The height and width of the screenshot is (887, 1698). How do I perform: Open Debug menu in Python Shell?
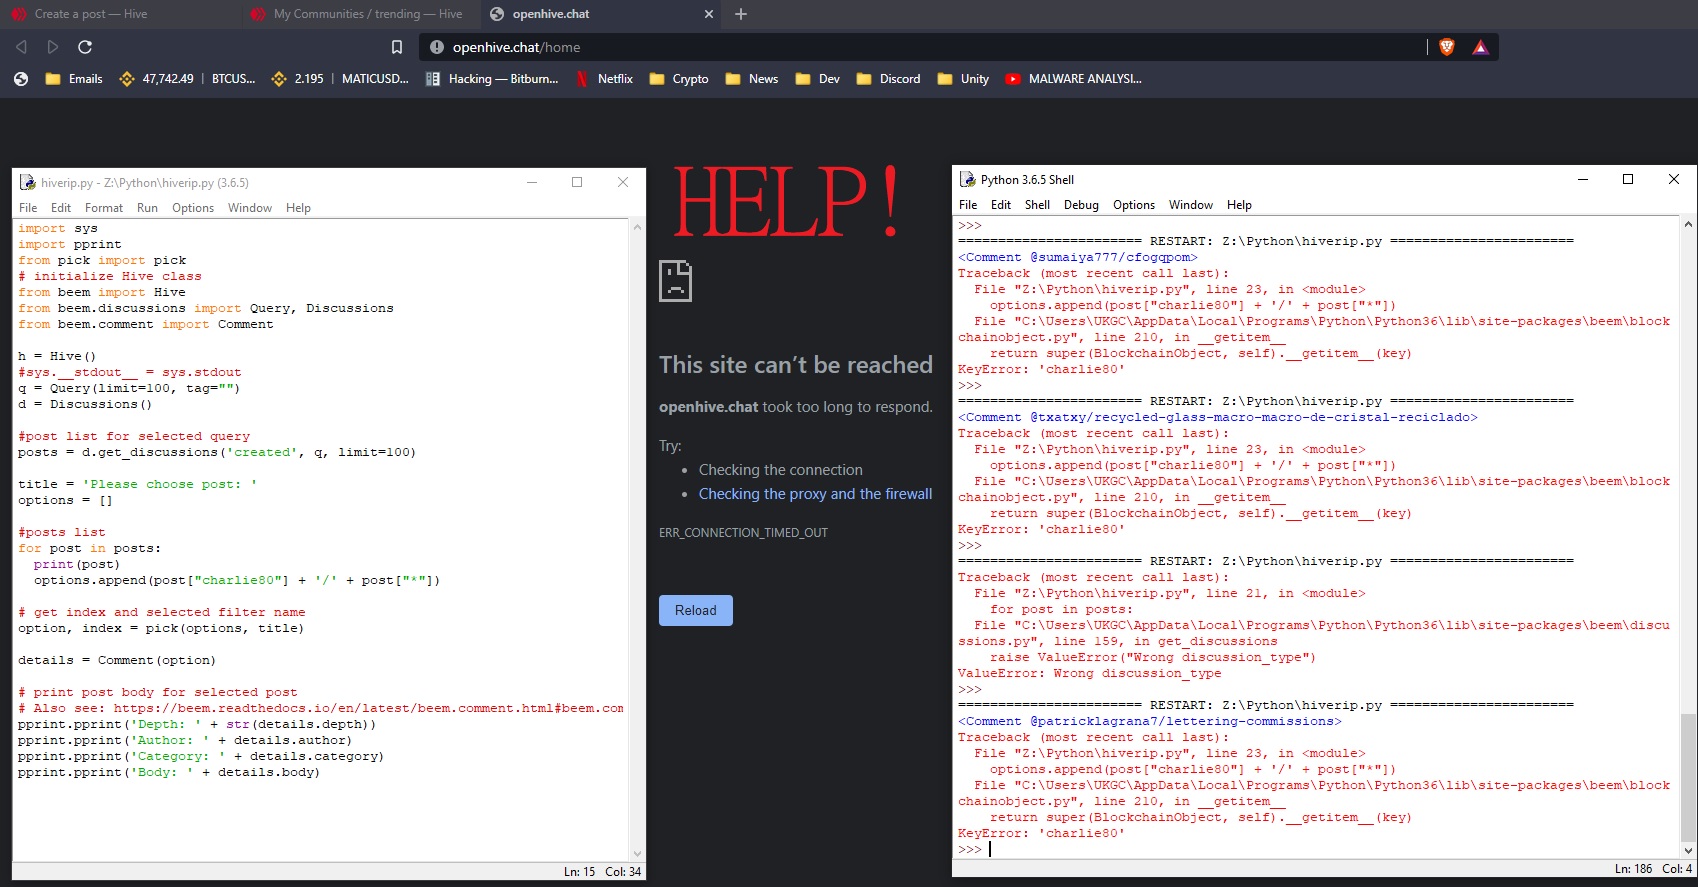tap(1081, 205)
